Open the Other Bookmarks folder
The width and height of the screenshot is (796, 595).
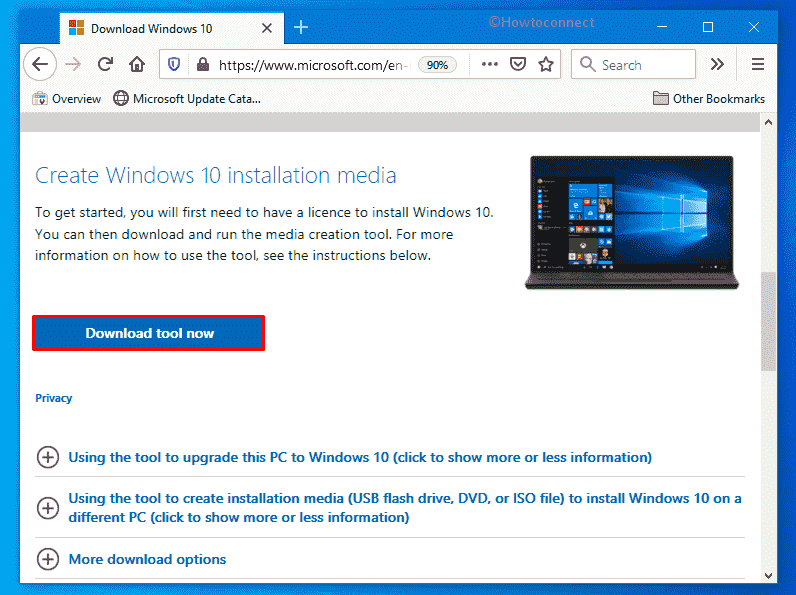[x=709, y=98]
